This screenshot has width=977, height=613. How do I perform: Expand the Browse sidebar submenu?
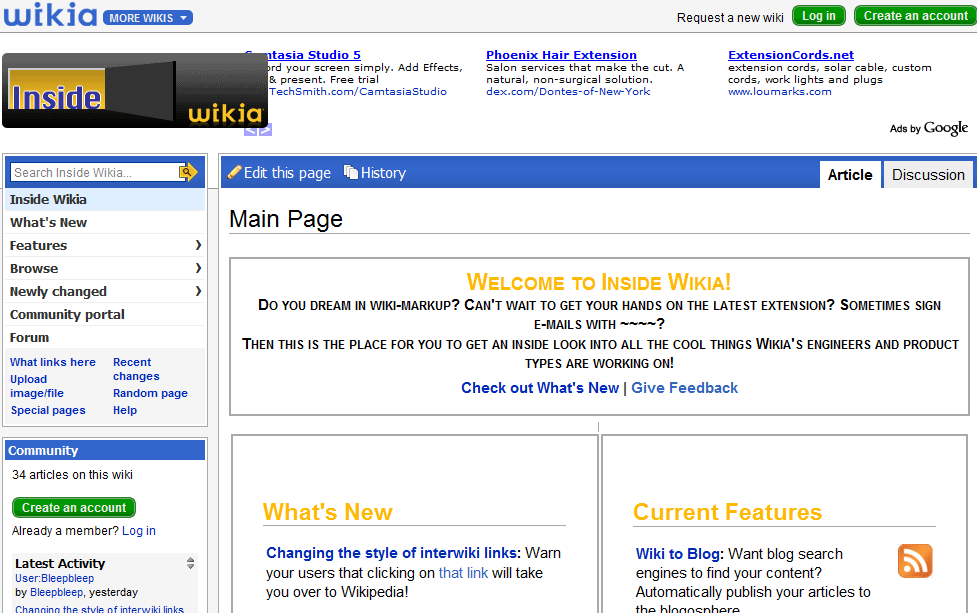point(198,268)
